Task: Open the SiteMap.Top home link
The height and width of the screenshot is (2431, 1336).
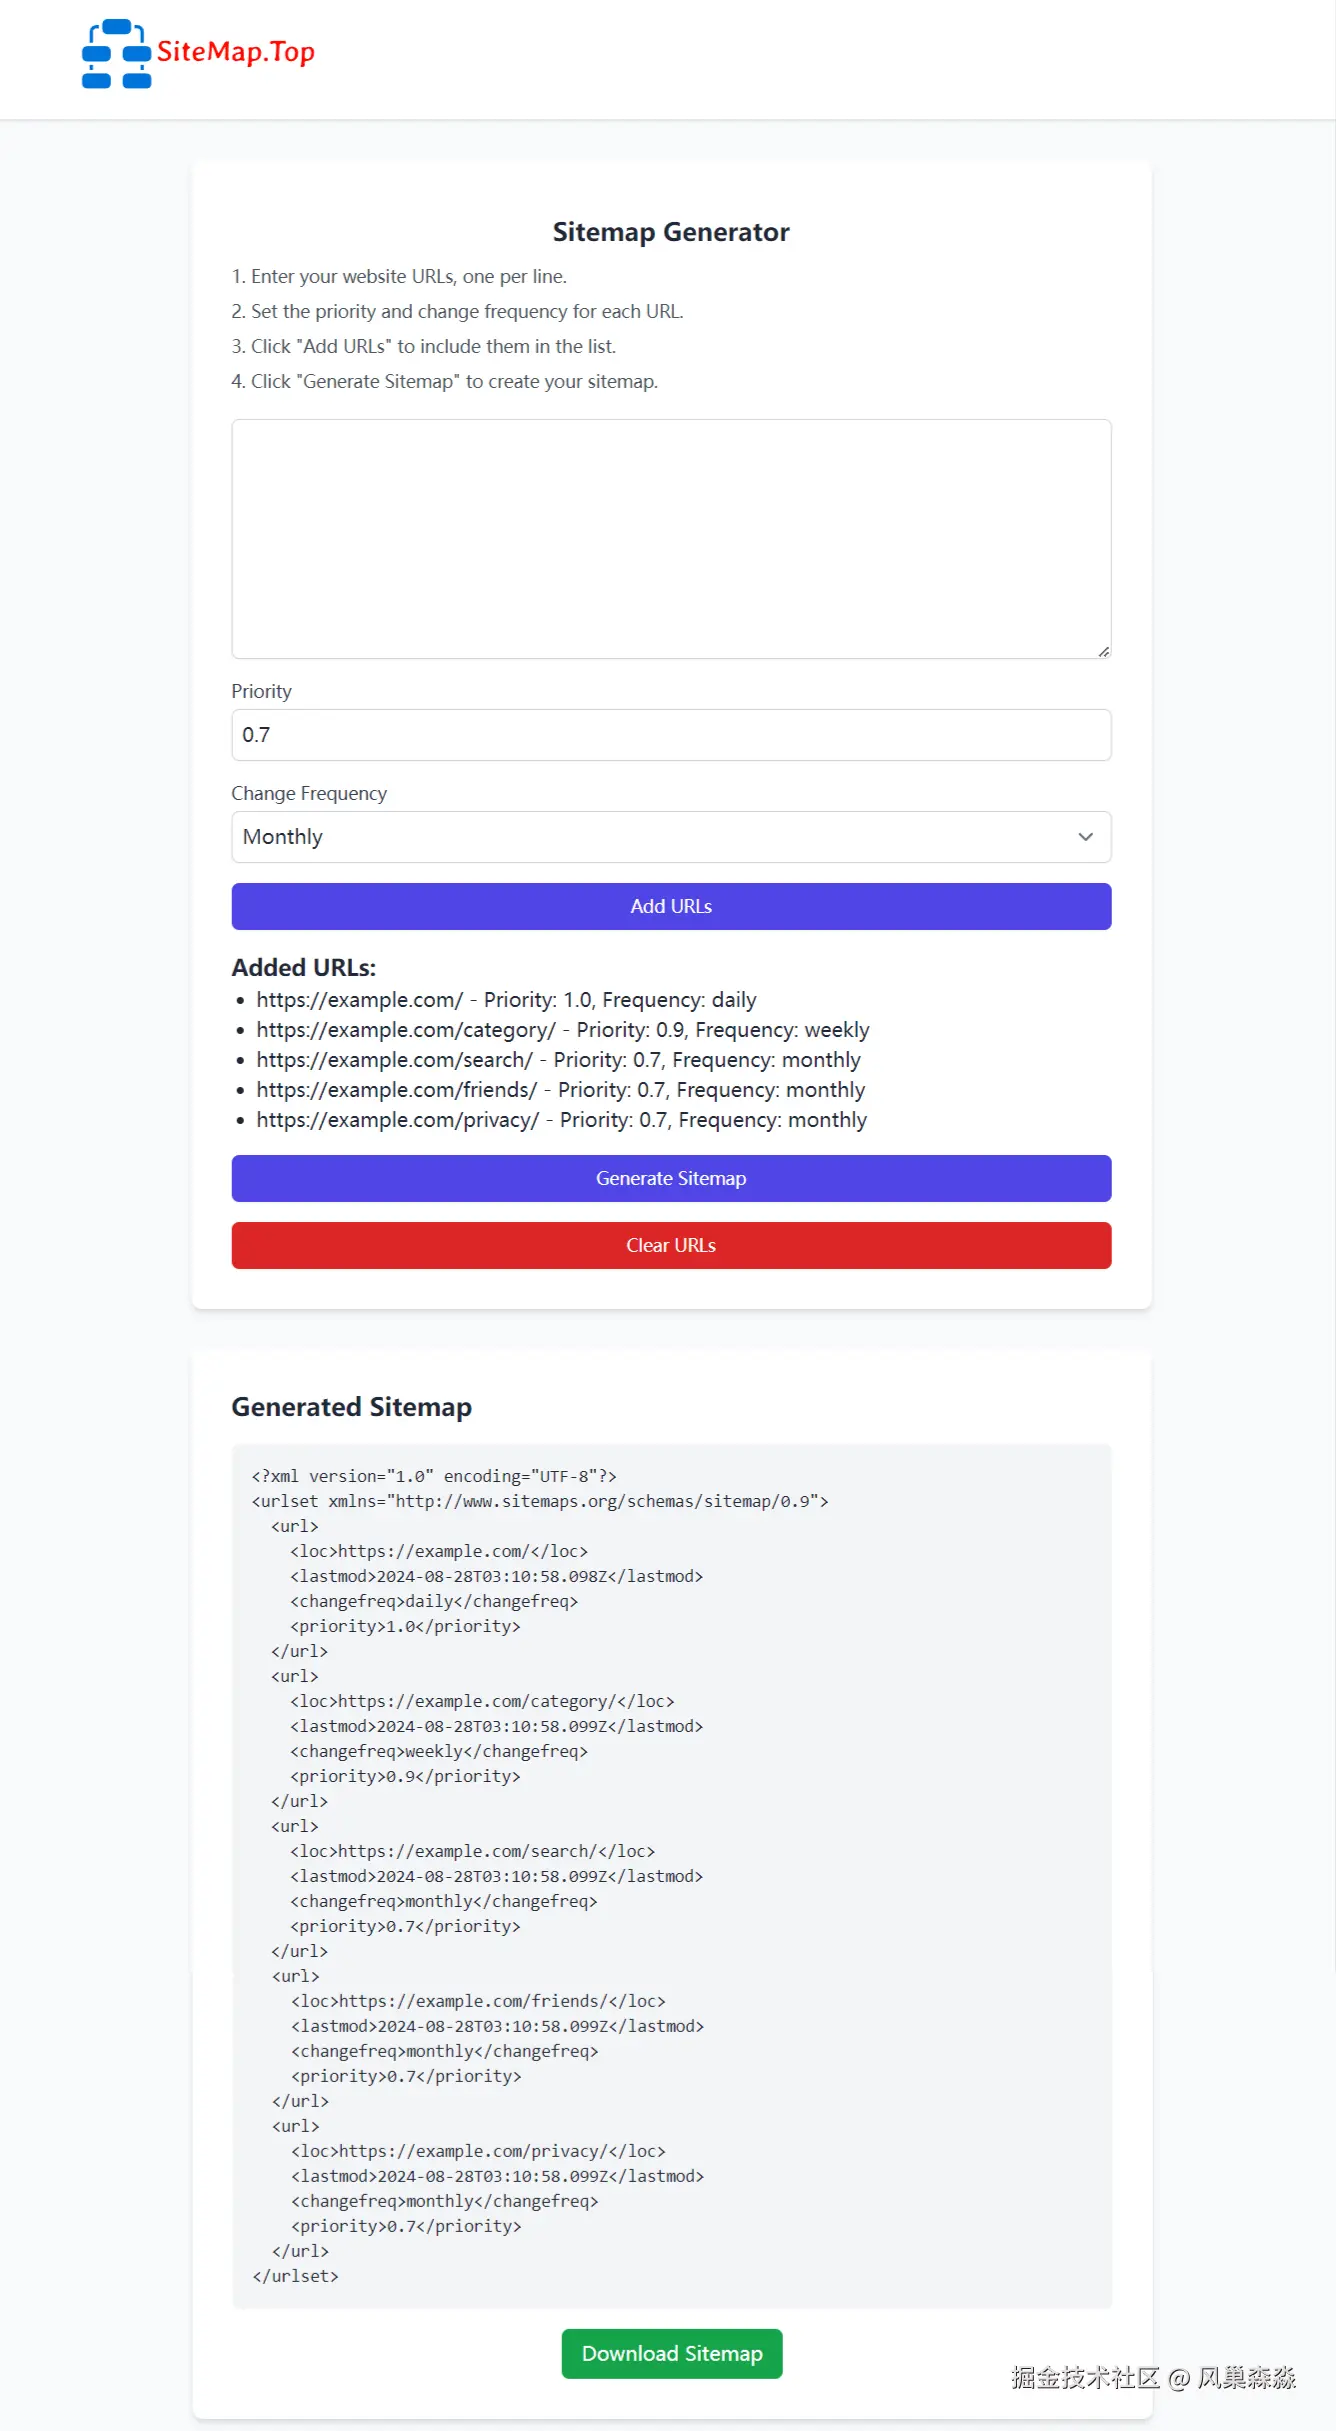Action: 197,55
